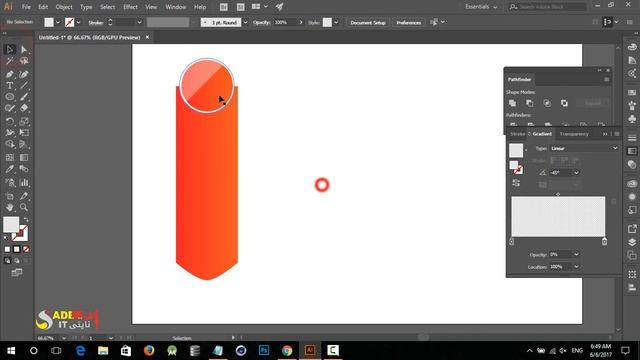Click the toolbox Fill color swatch
Image resolution: width=640 pixels, height=360 pixels.
(x=11, y=224)
